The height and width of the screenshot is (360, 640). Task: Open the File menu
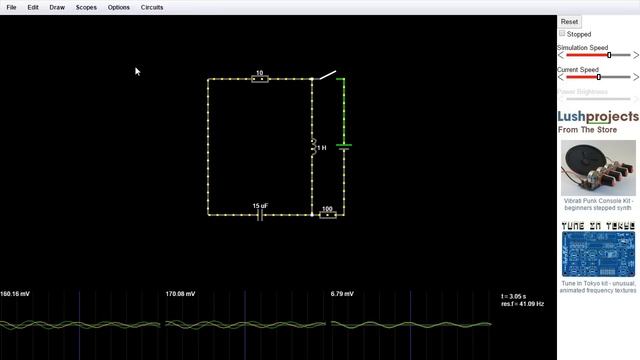(11, 7)
